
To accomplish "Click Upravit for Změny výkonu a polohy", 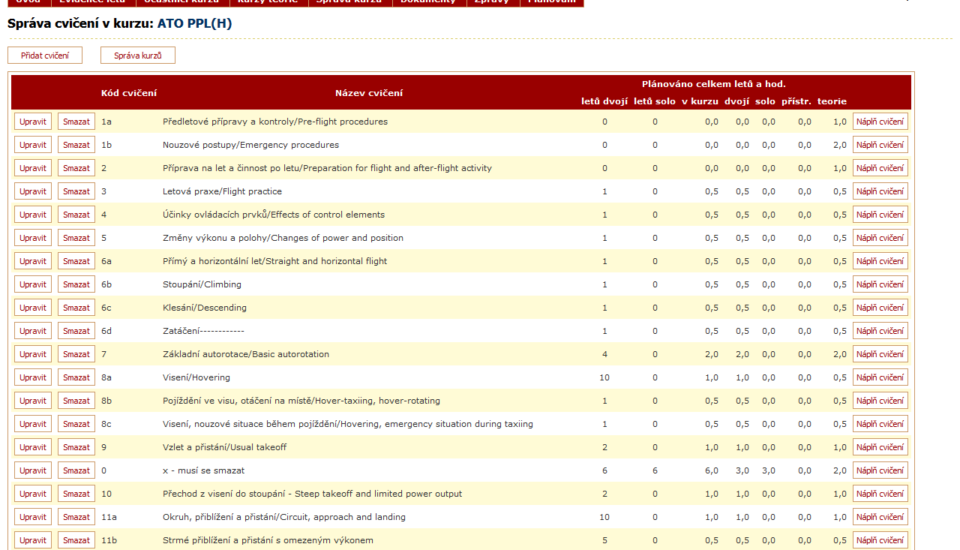I will click(x=32, y=238).
